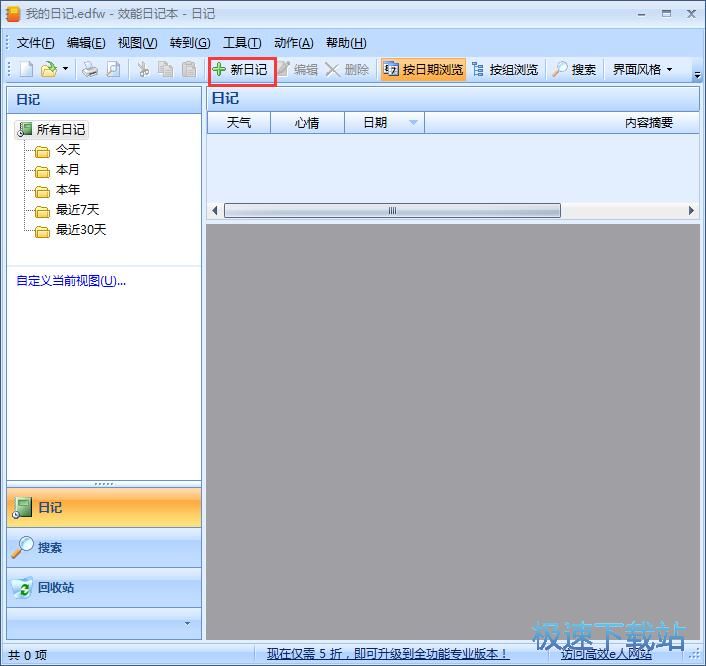Click the 内容摘要 column header
The height and width of the screenshot is (666, 706).
pyautogui.click(x=562, y=122)
